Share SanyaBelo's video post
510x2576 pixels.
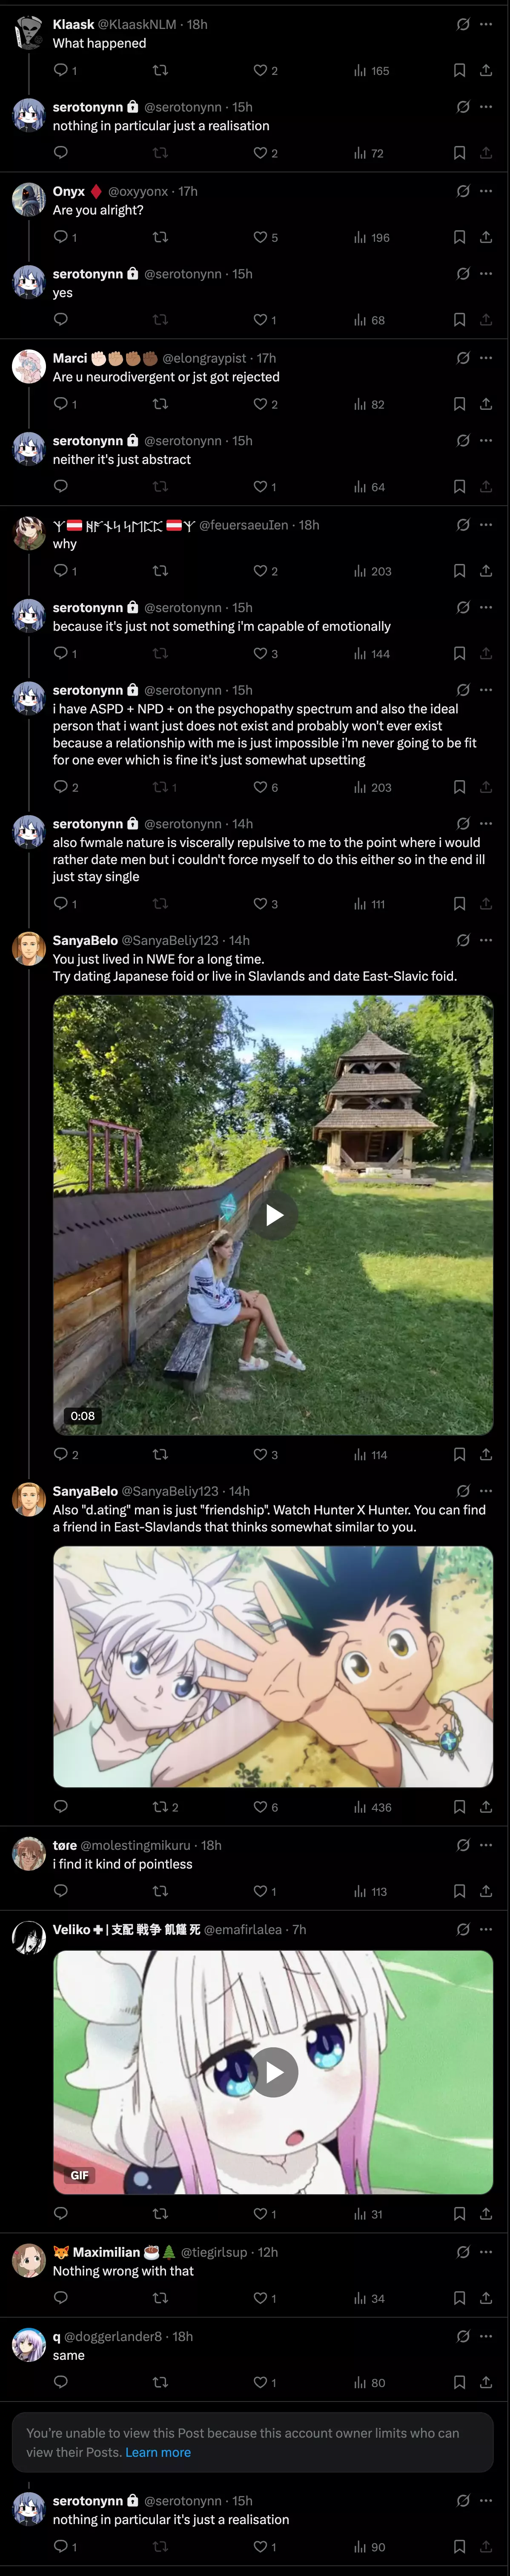click(486, 1454)
